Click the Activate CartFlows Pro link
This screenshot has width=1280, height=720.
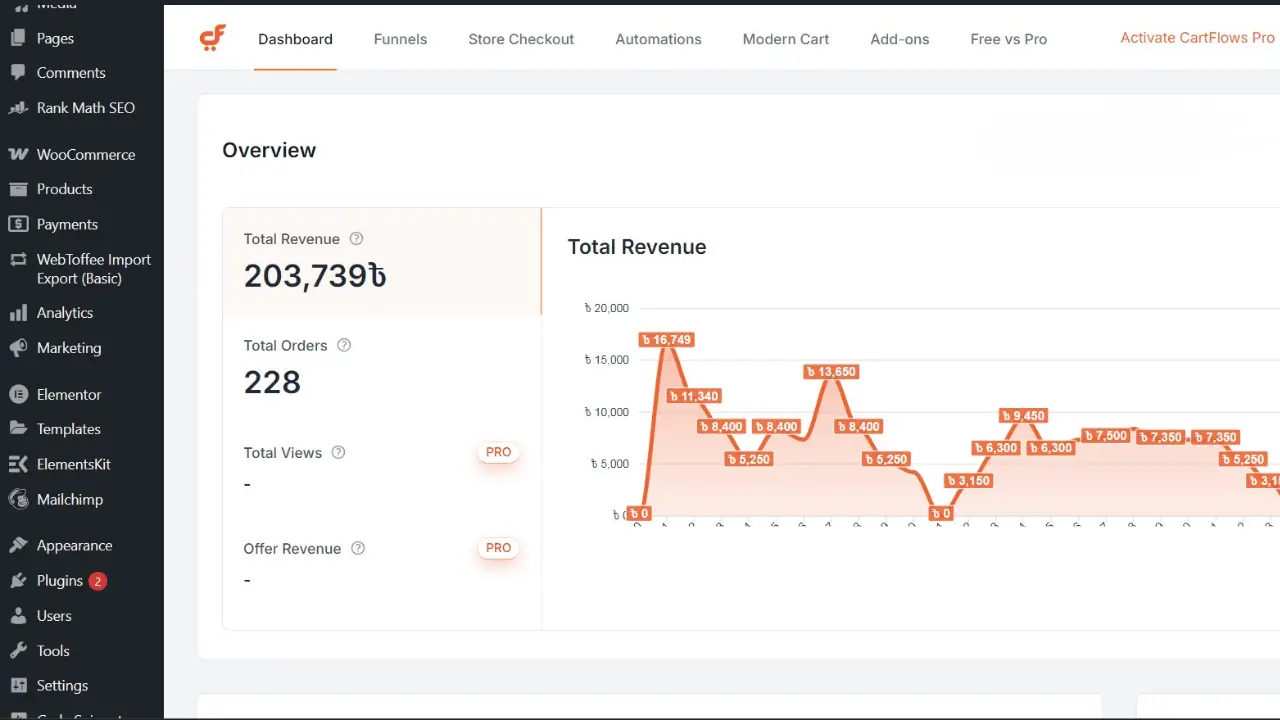1197,38
